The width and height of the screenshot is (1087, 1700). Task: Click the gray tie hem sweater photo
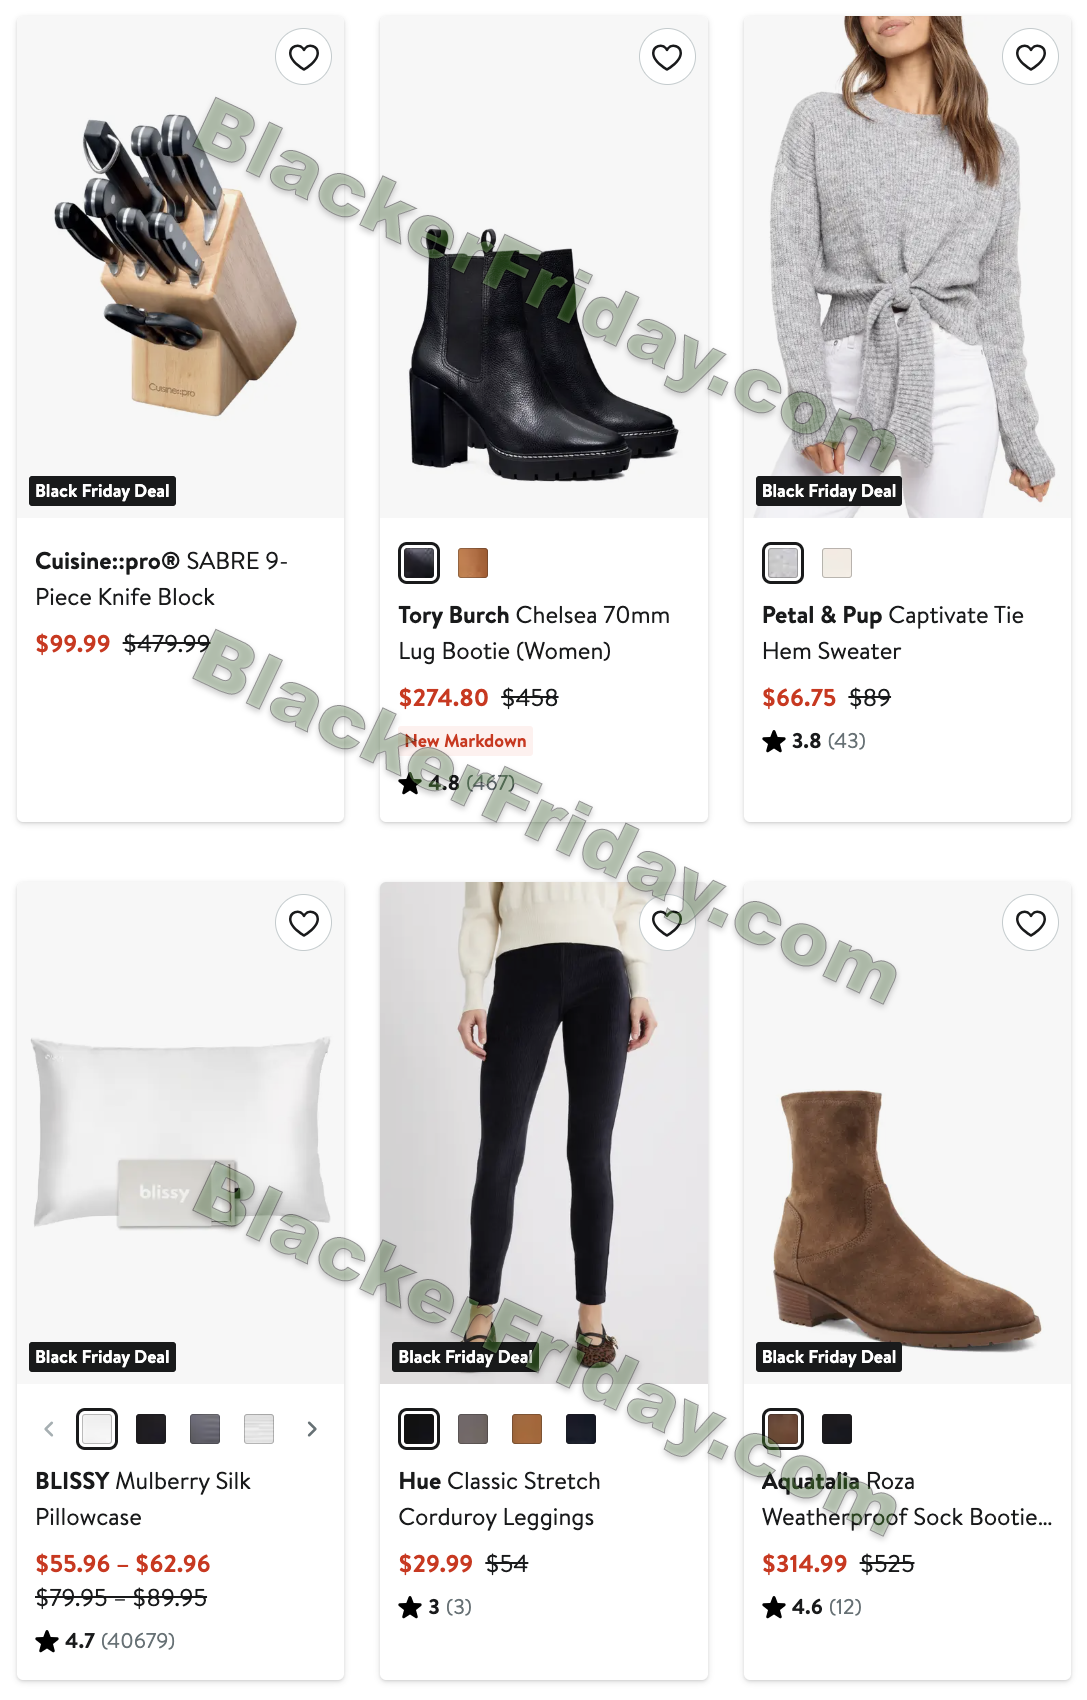coord(907,267)
